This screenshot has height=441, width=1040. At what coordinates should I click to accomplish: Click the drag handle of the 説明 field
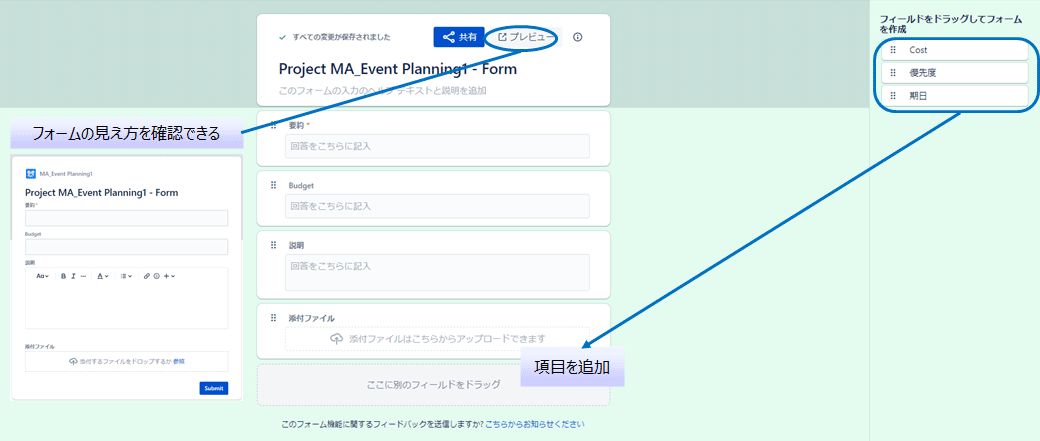tap(273, 245)
